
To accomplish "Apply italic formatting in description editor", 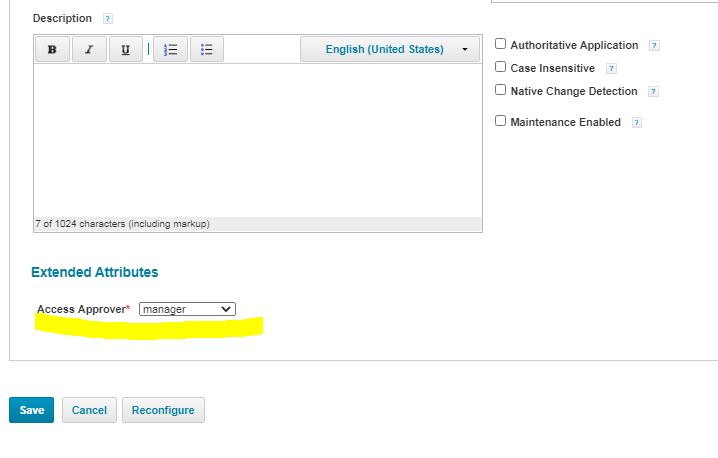I will [88, 50].
